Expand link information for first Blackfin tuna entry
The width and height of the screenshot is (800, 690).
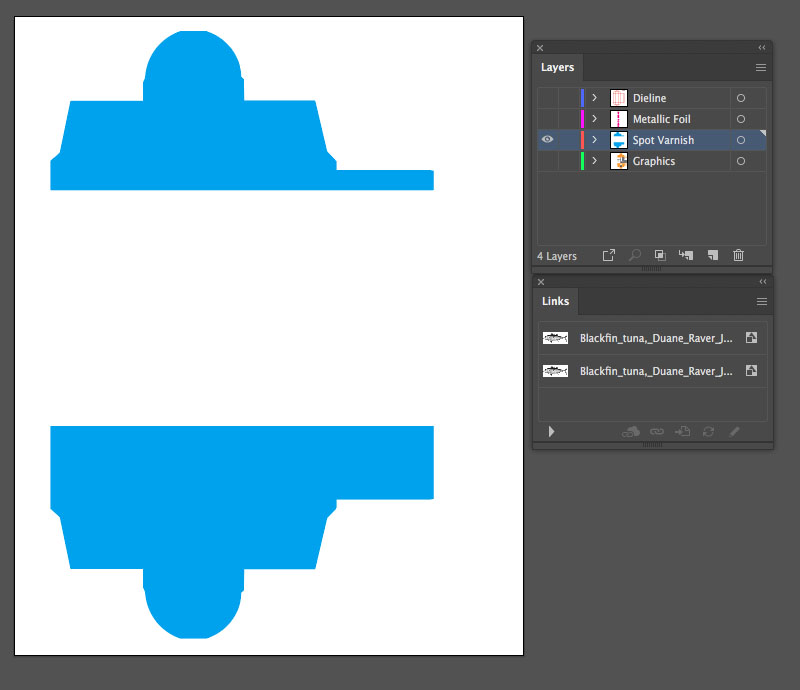point(551,431)
